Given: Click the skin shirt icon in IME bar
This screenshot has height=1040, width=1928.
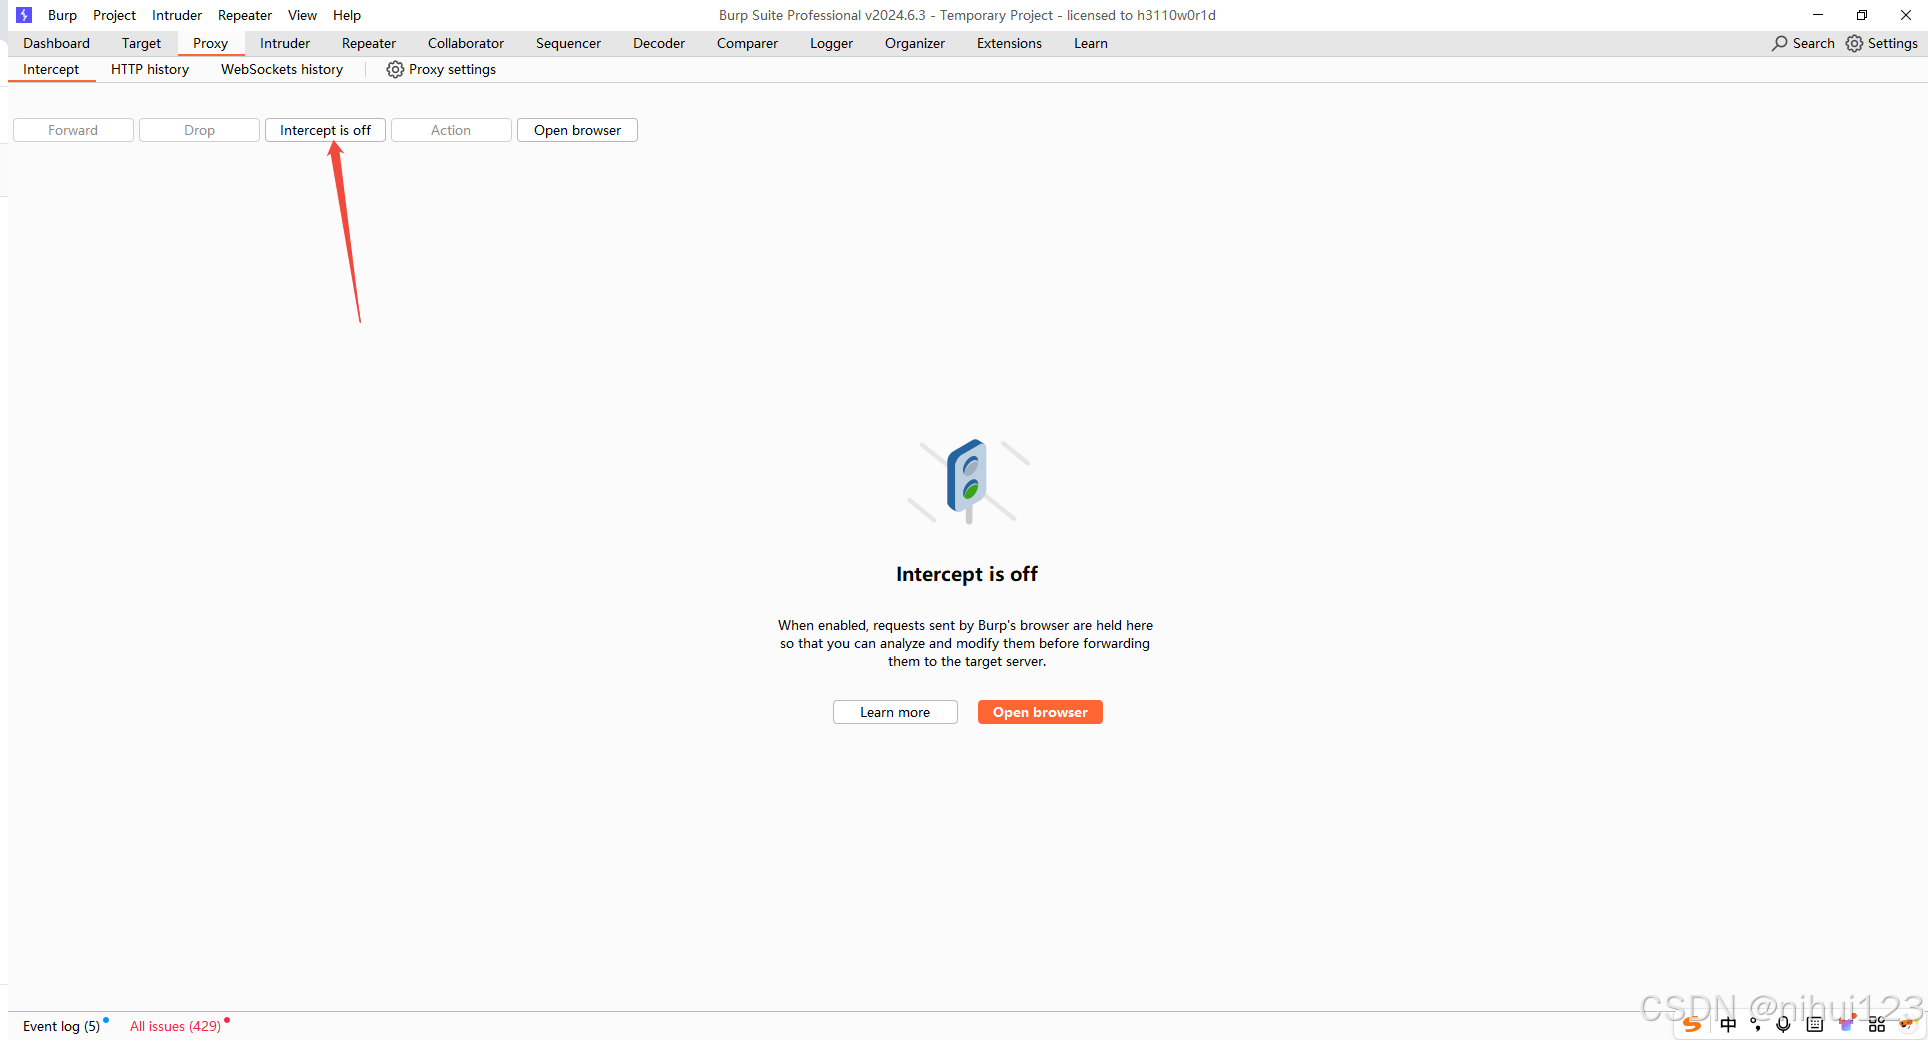Looking at the screenshot, I should 1846,1025.
